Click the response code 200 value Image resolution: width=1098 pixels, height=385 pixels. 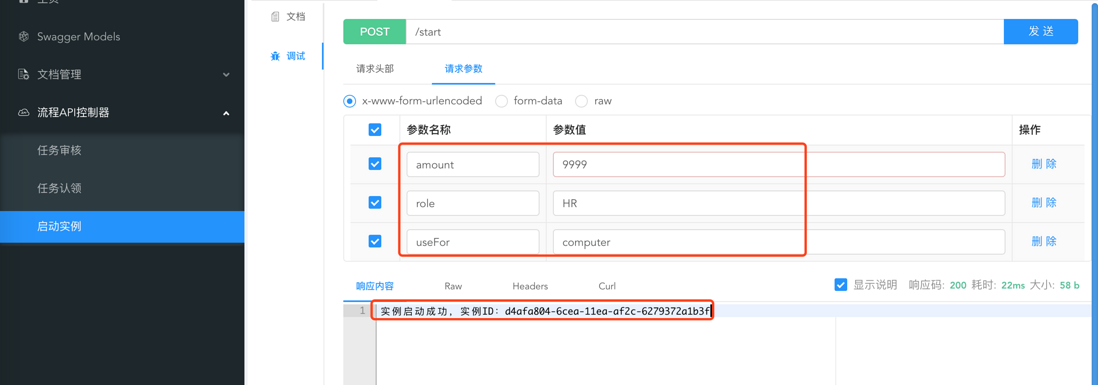958,286
